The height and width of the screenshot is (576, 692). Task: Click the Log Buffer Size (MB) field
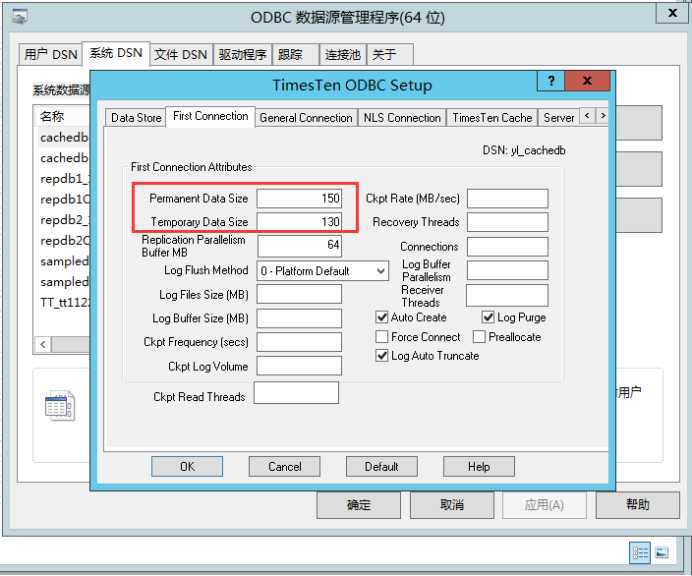click(299, 318)
